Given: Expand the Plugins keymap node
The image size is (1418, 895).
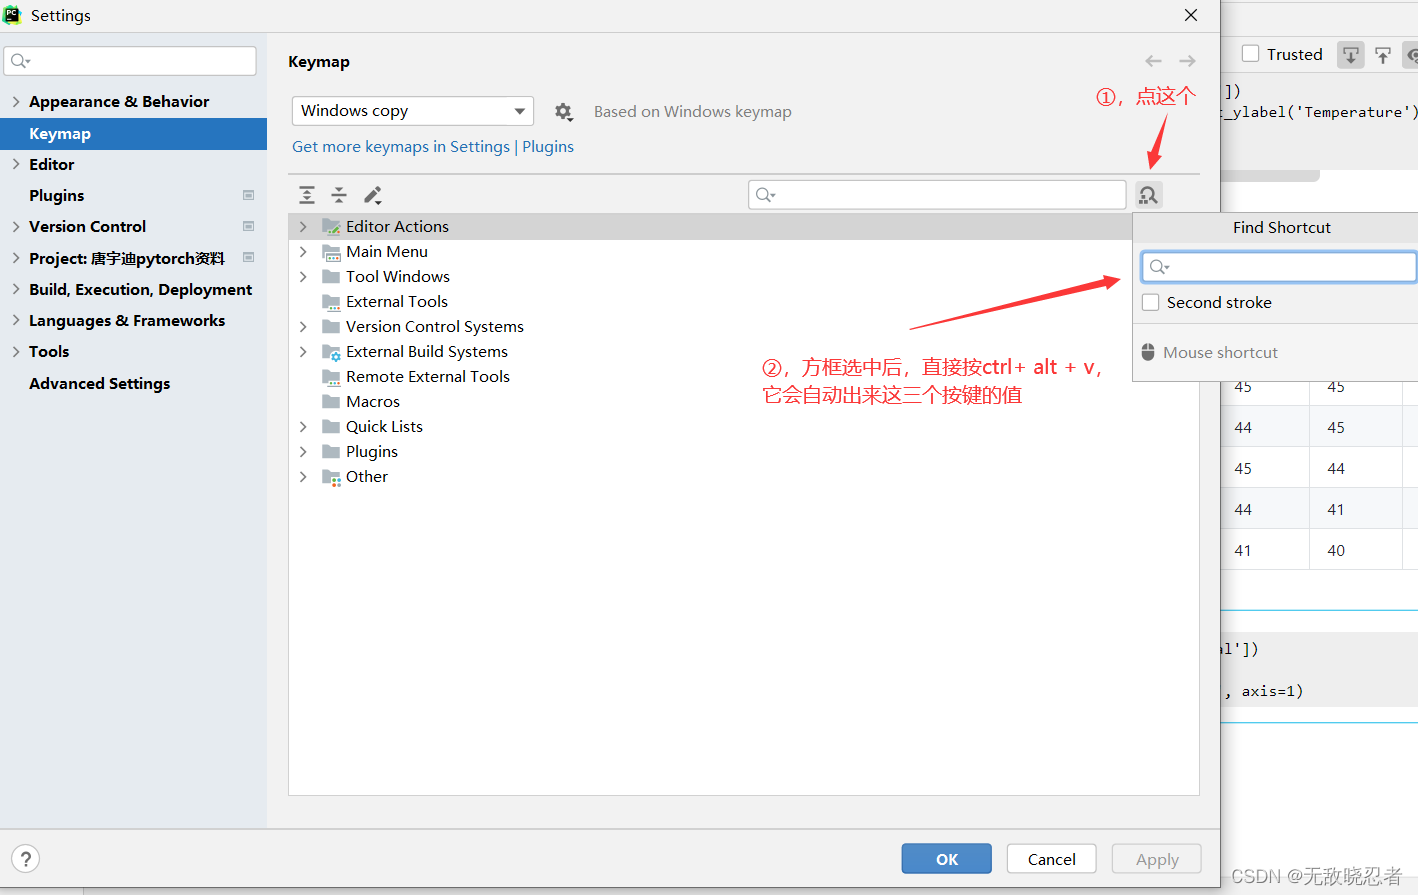Looking at the screenshot, I should click(303, 452).
